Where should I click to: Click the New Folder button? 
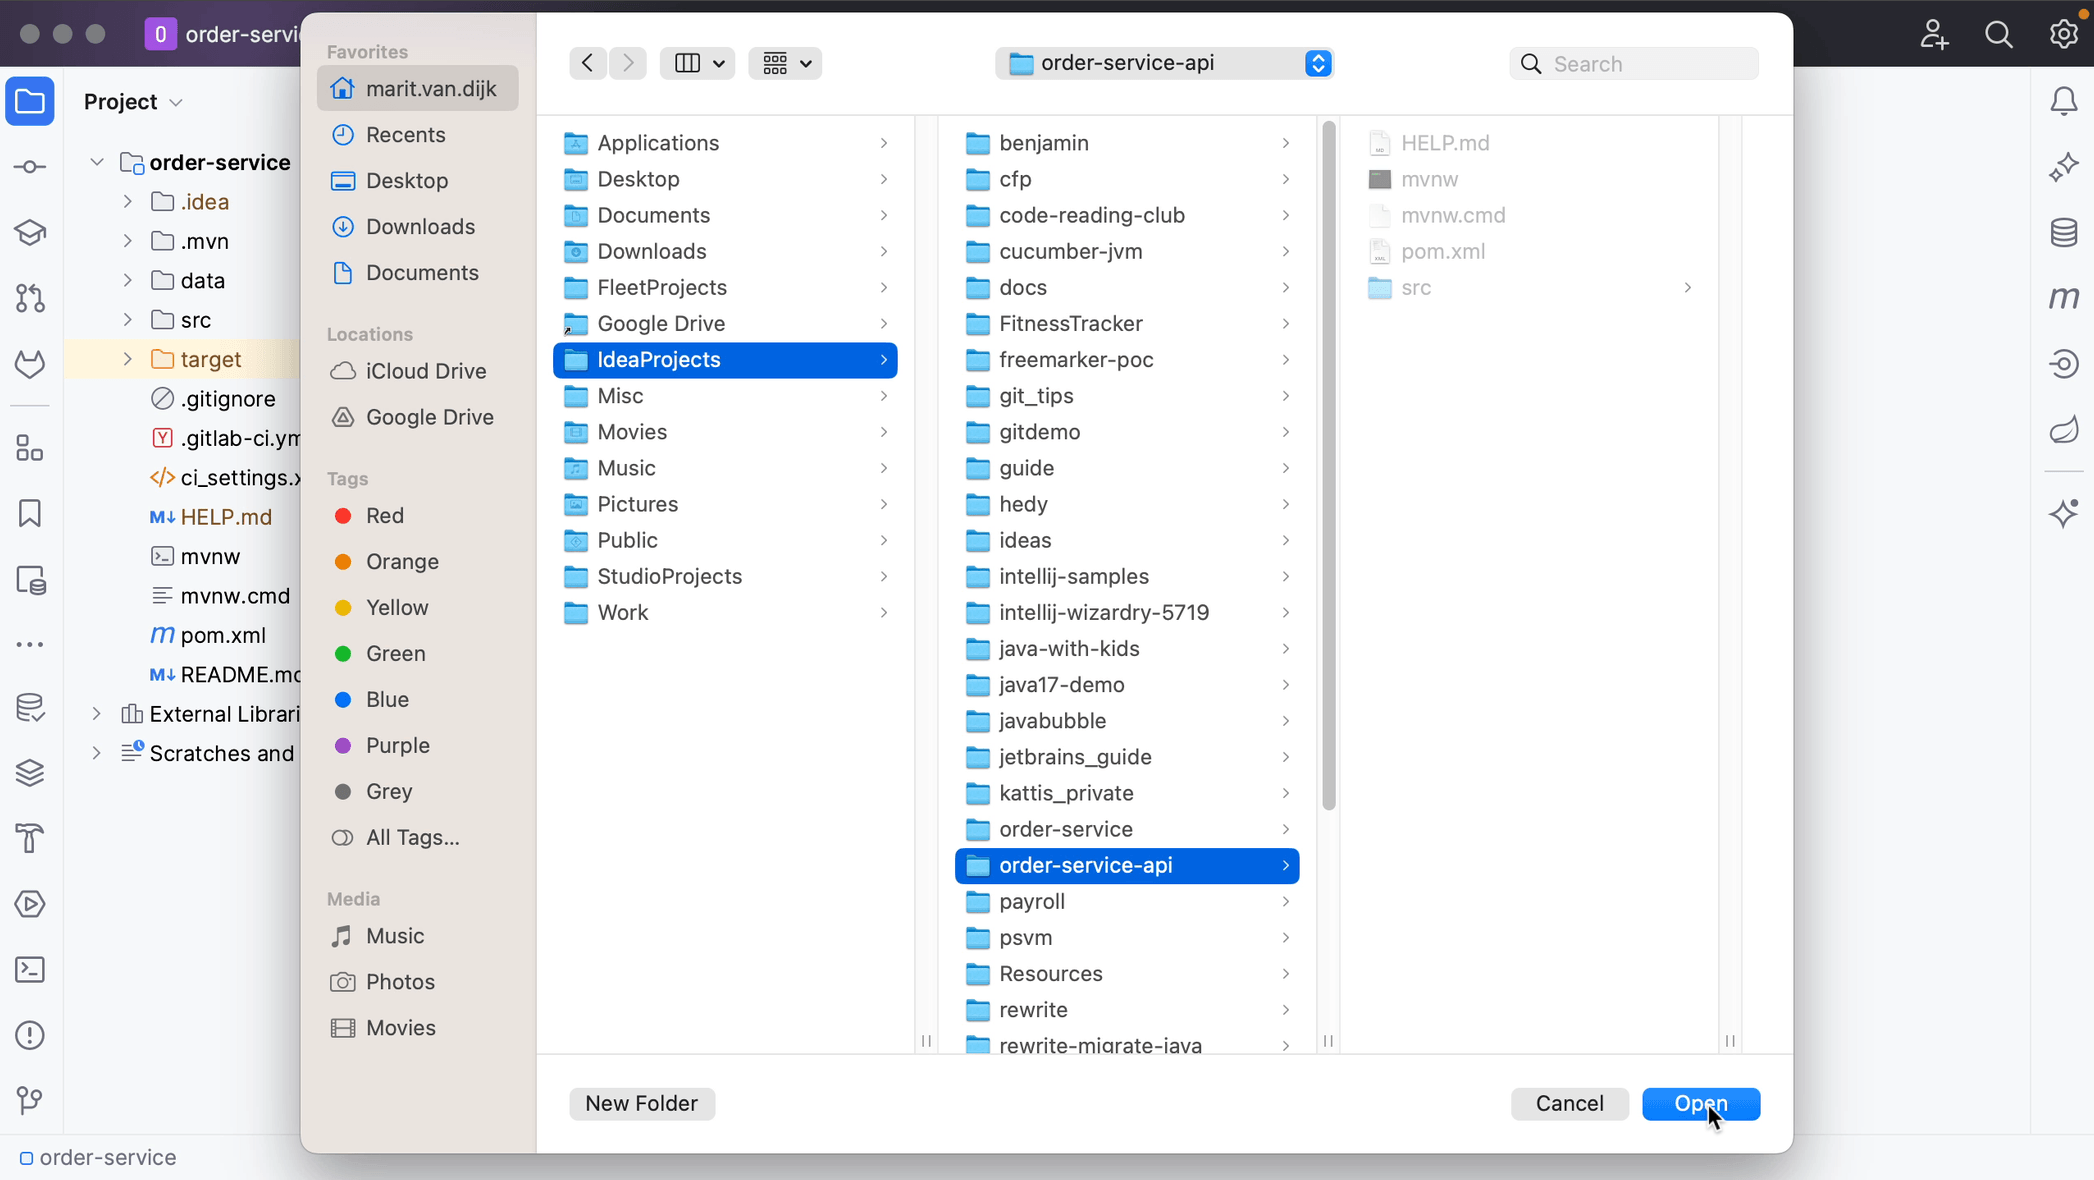(x=641, y=1103)
